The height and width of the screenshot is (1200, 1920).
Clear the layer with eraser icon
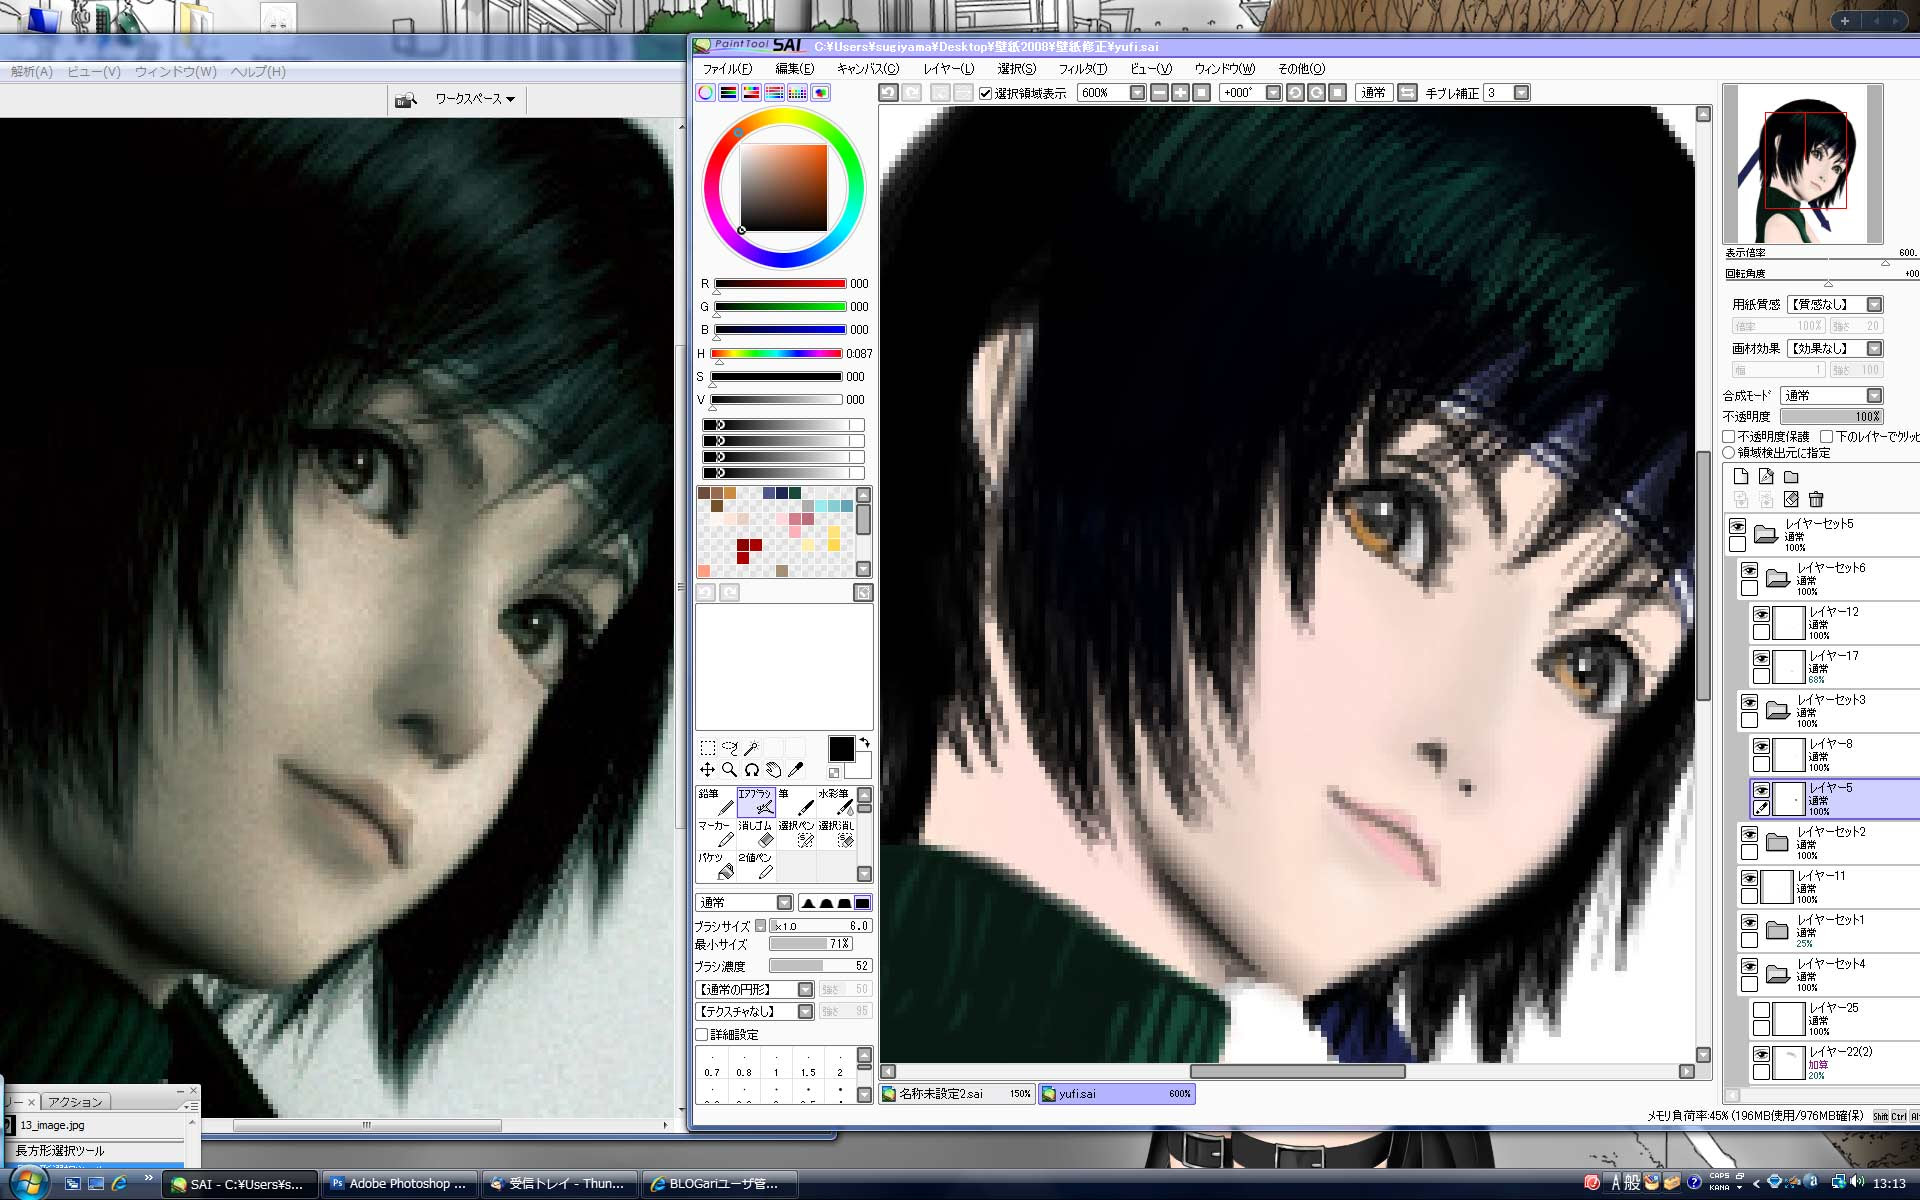[1791, 499]
